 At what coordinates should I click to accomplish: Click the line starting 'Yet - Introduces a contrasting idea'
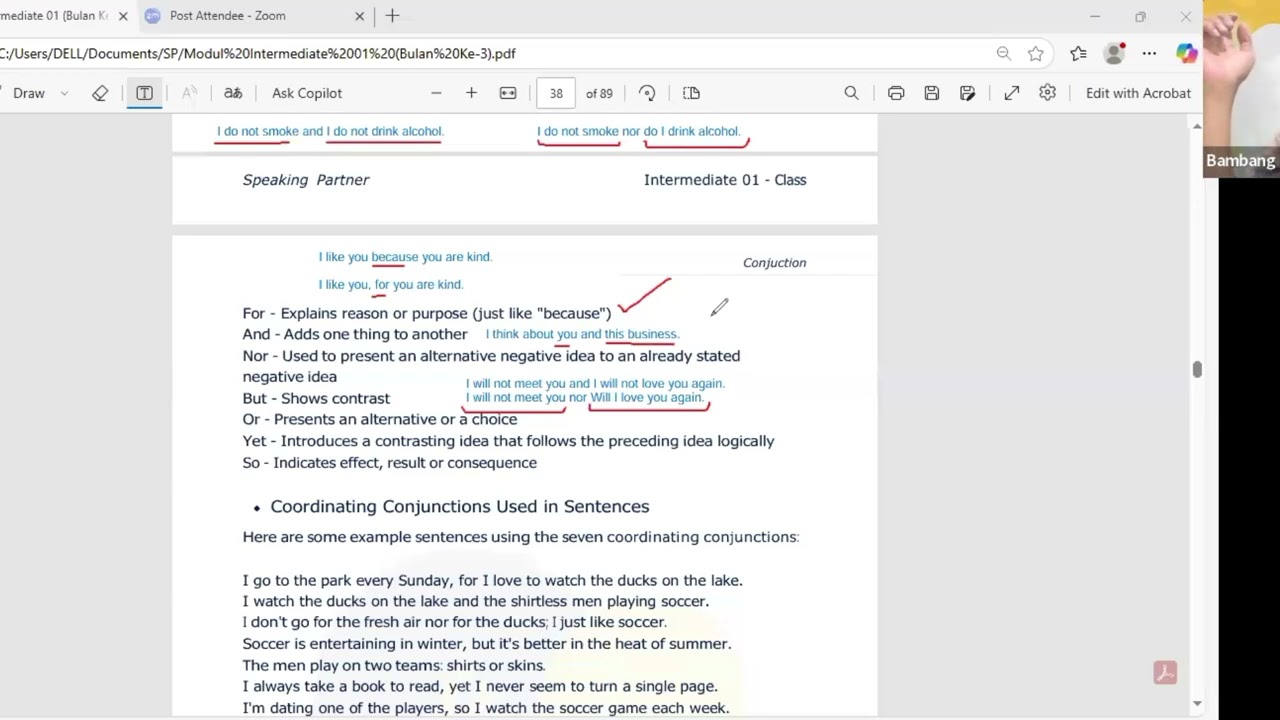508,441
